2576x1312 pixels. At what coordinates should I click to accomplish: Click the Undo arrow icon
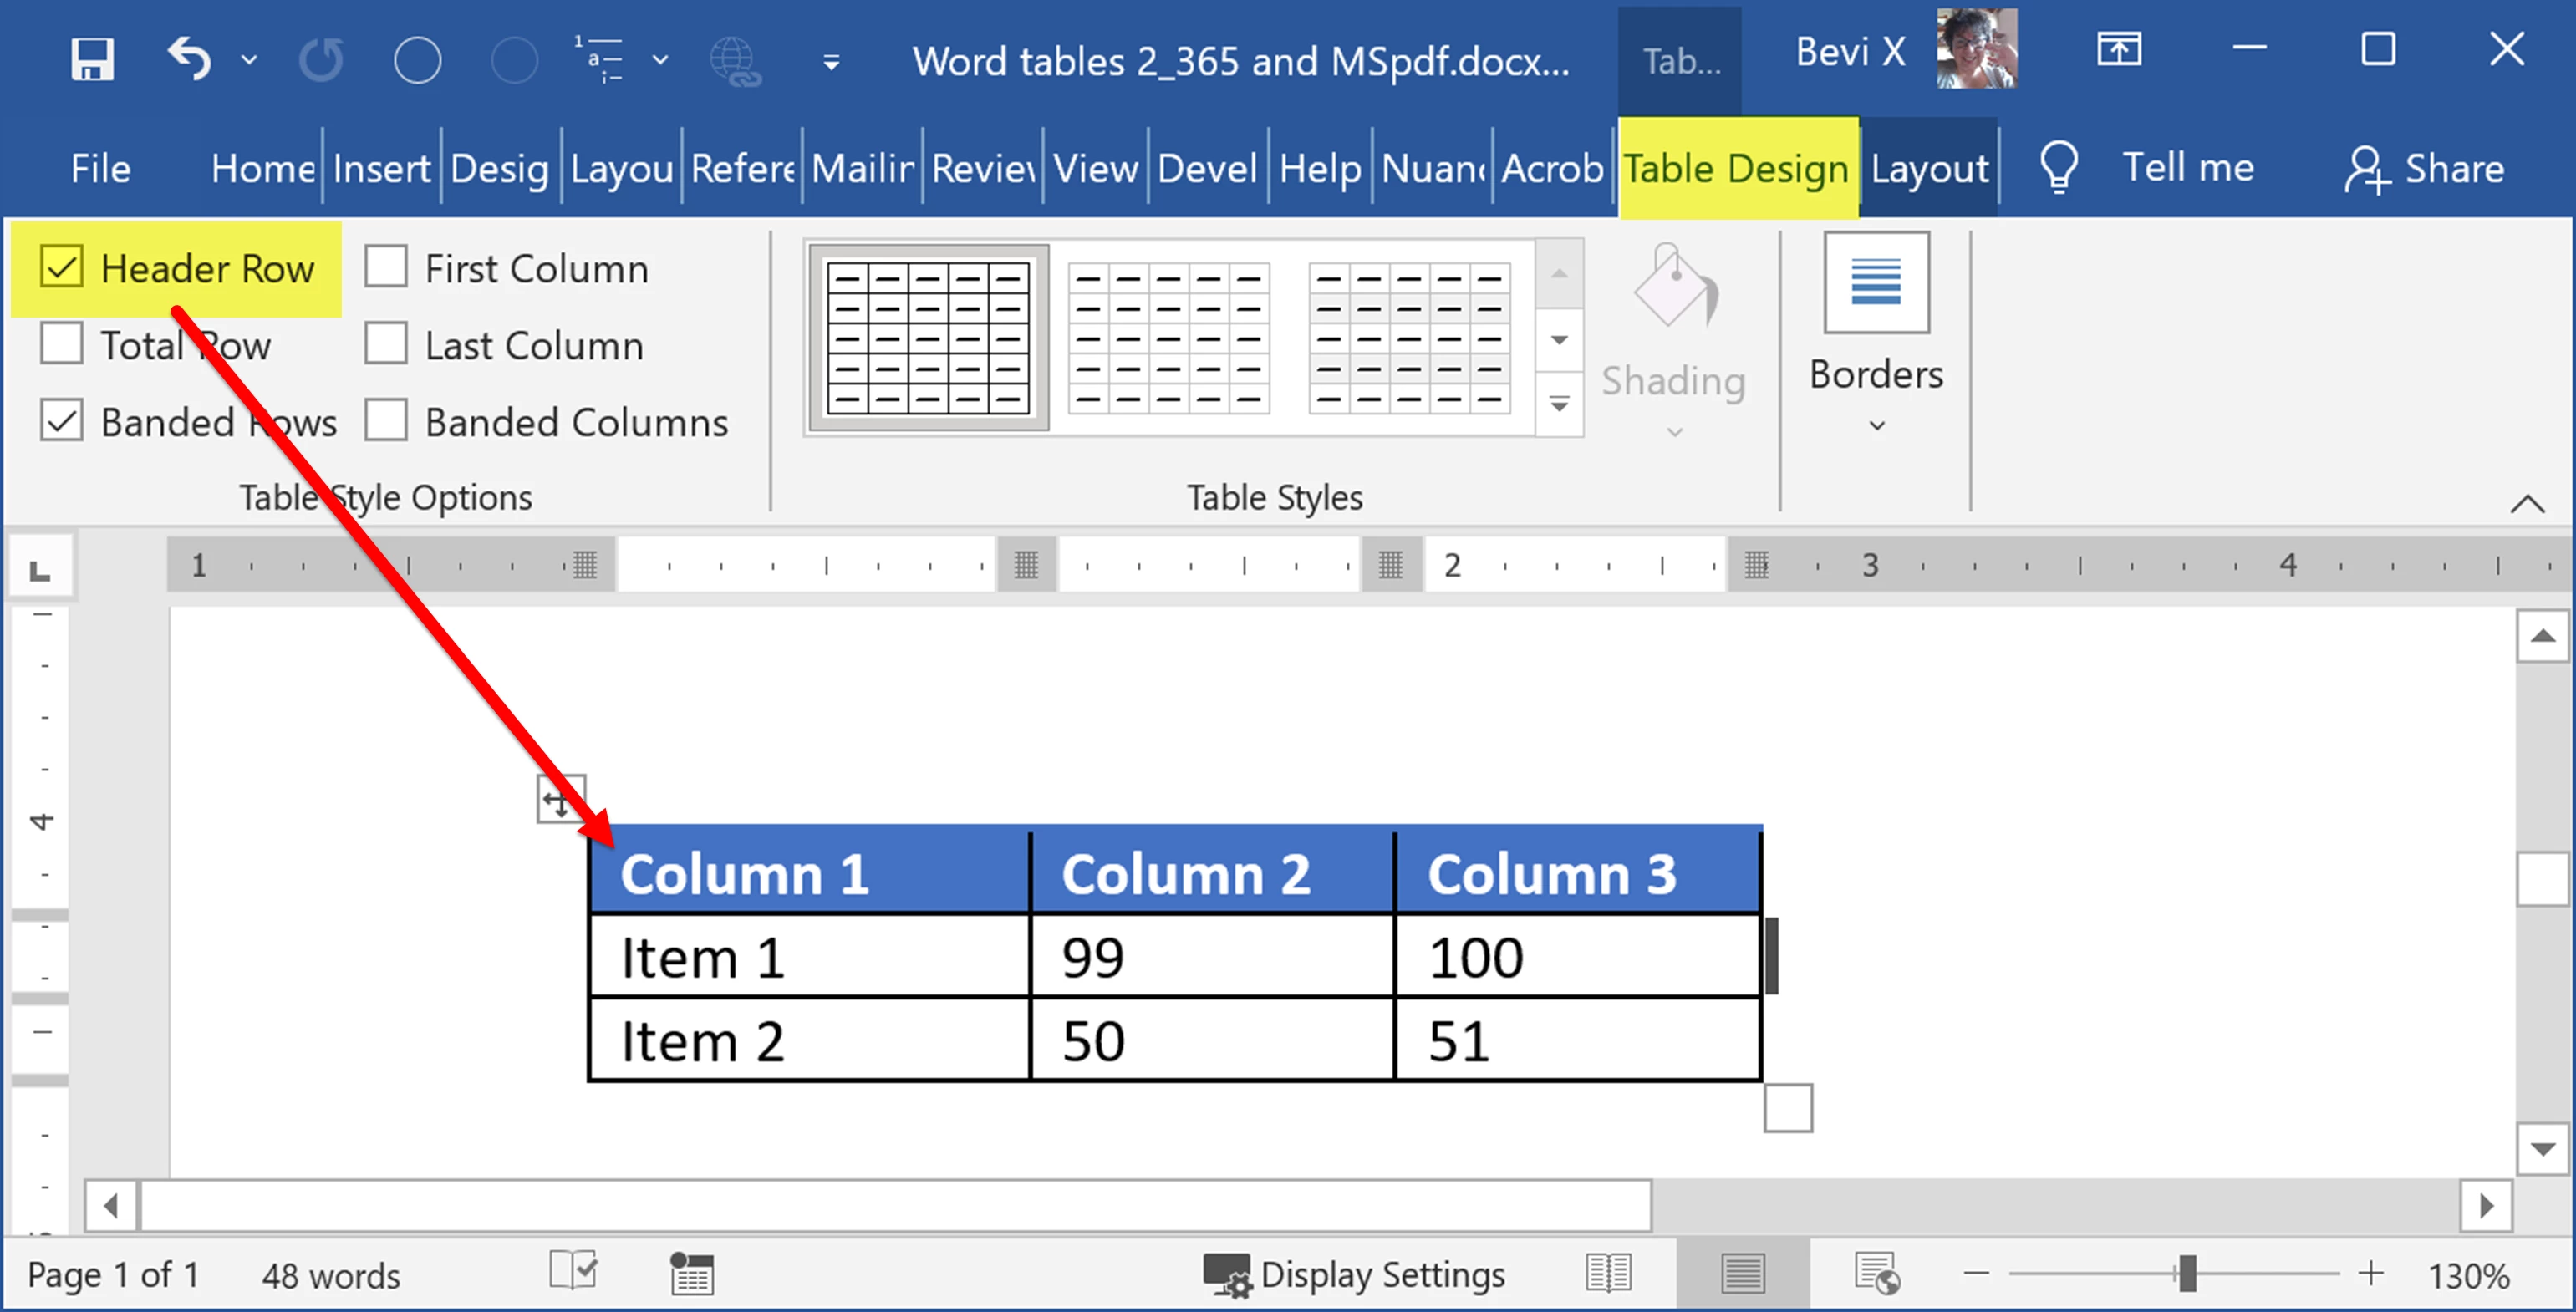coord(190,59)
